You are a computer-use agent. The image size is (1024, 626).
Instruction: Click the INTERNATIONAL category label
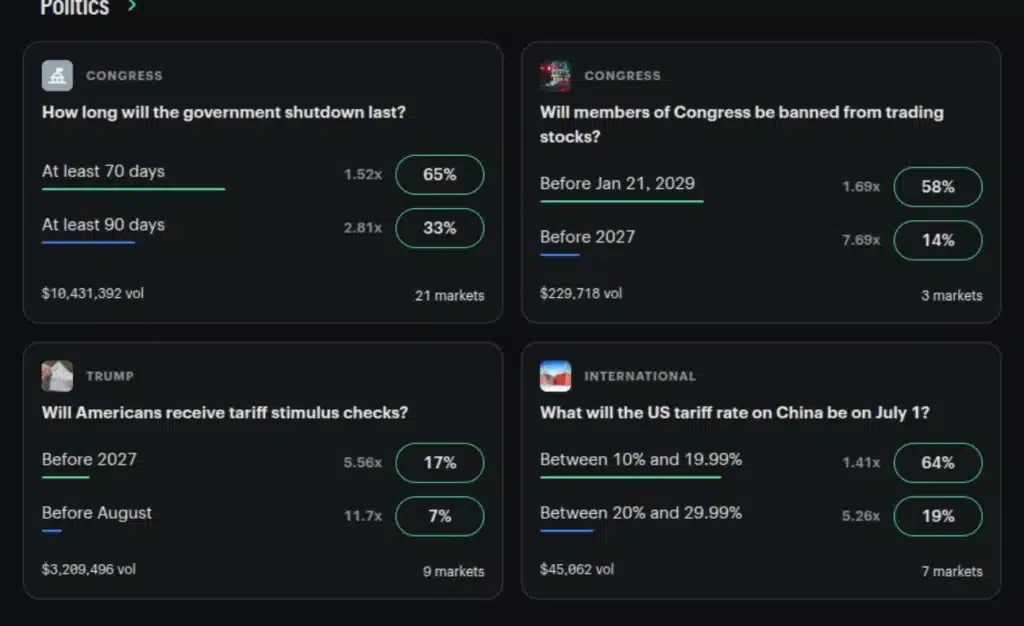coord(639,376)
